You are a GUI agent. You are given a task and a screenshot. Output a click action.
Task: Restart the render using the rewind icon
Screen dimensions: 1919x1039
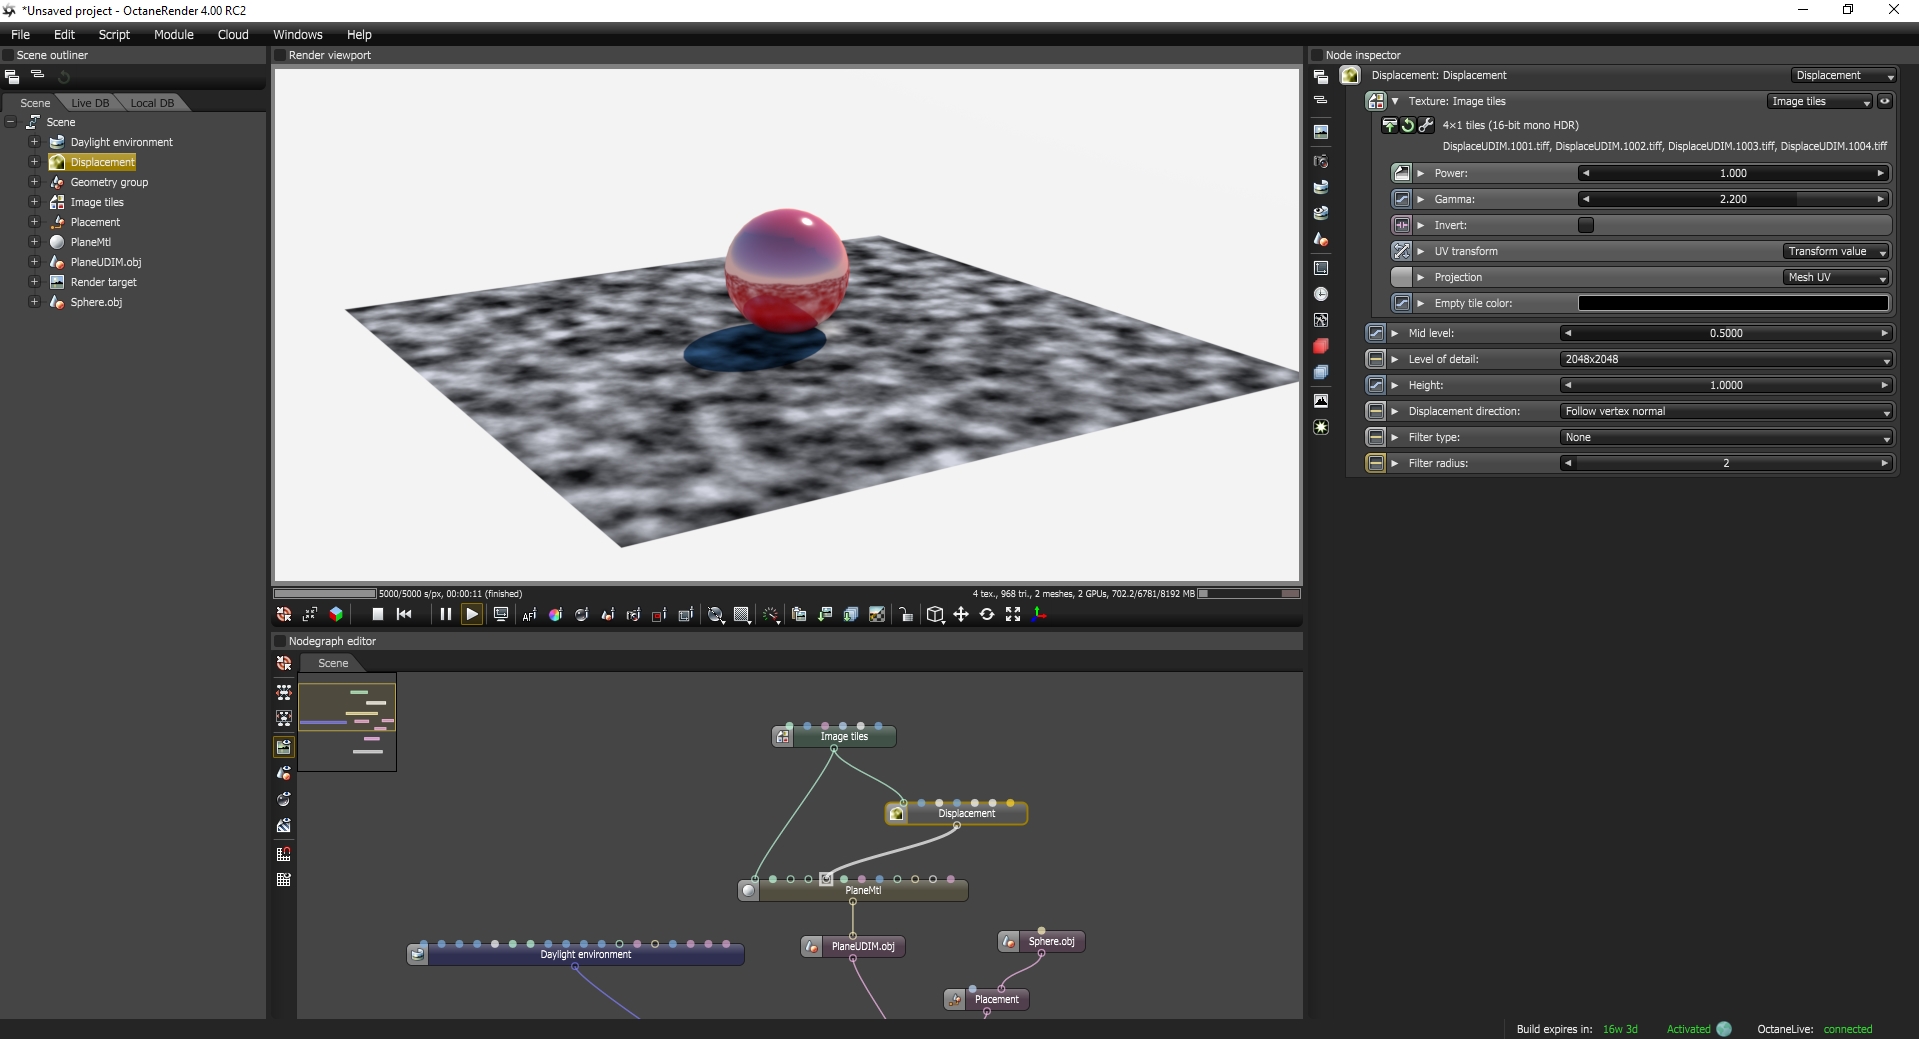point(404,614)
